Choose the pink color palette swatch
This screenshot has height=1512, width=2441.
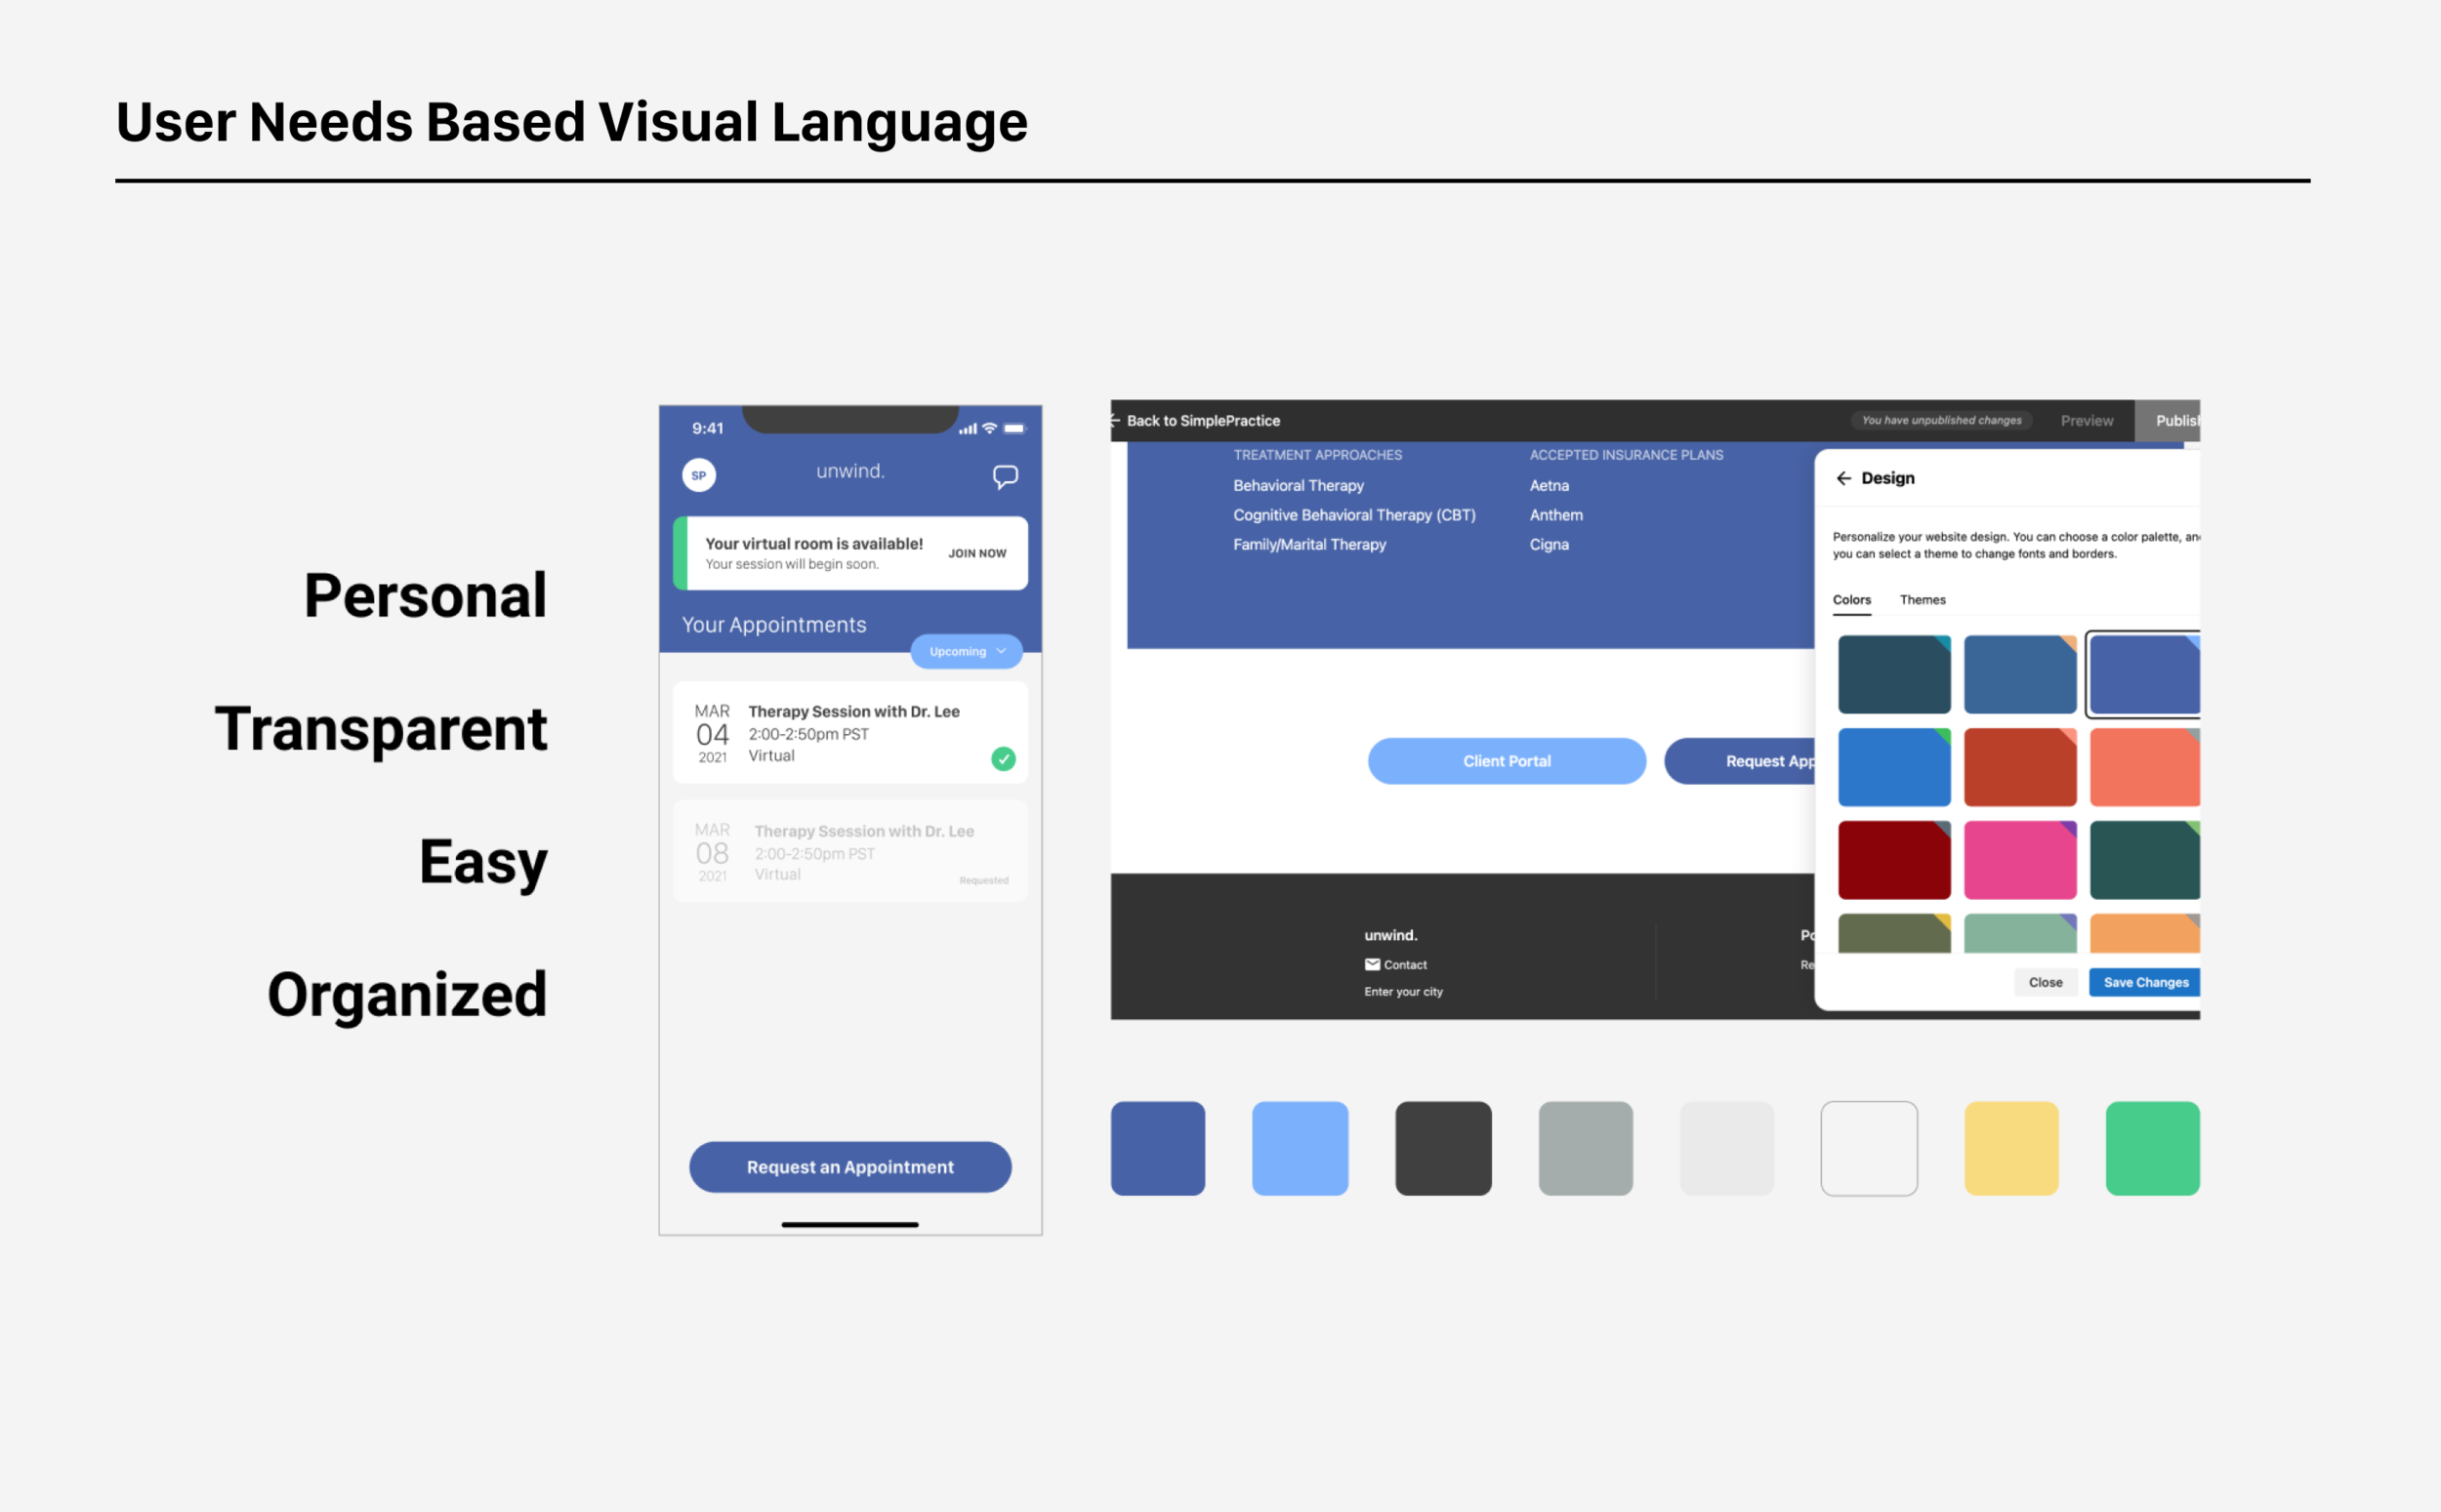[2019, 860]
